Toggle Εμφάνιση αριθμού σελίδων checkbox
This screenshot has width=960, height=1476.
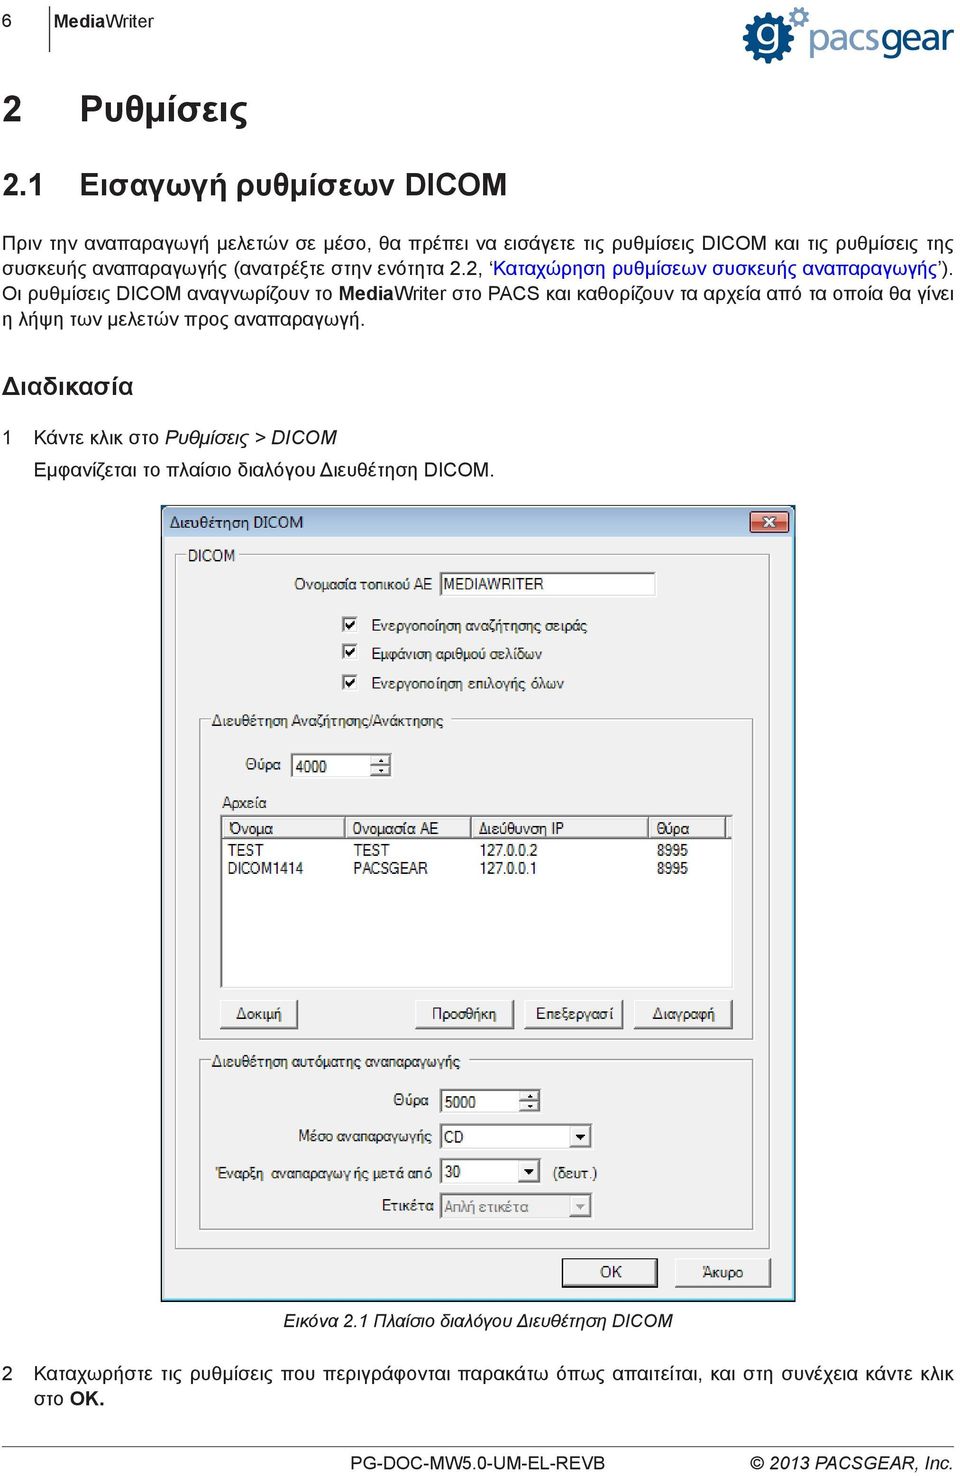click(350, 653)
